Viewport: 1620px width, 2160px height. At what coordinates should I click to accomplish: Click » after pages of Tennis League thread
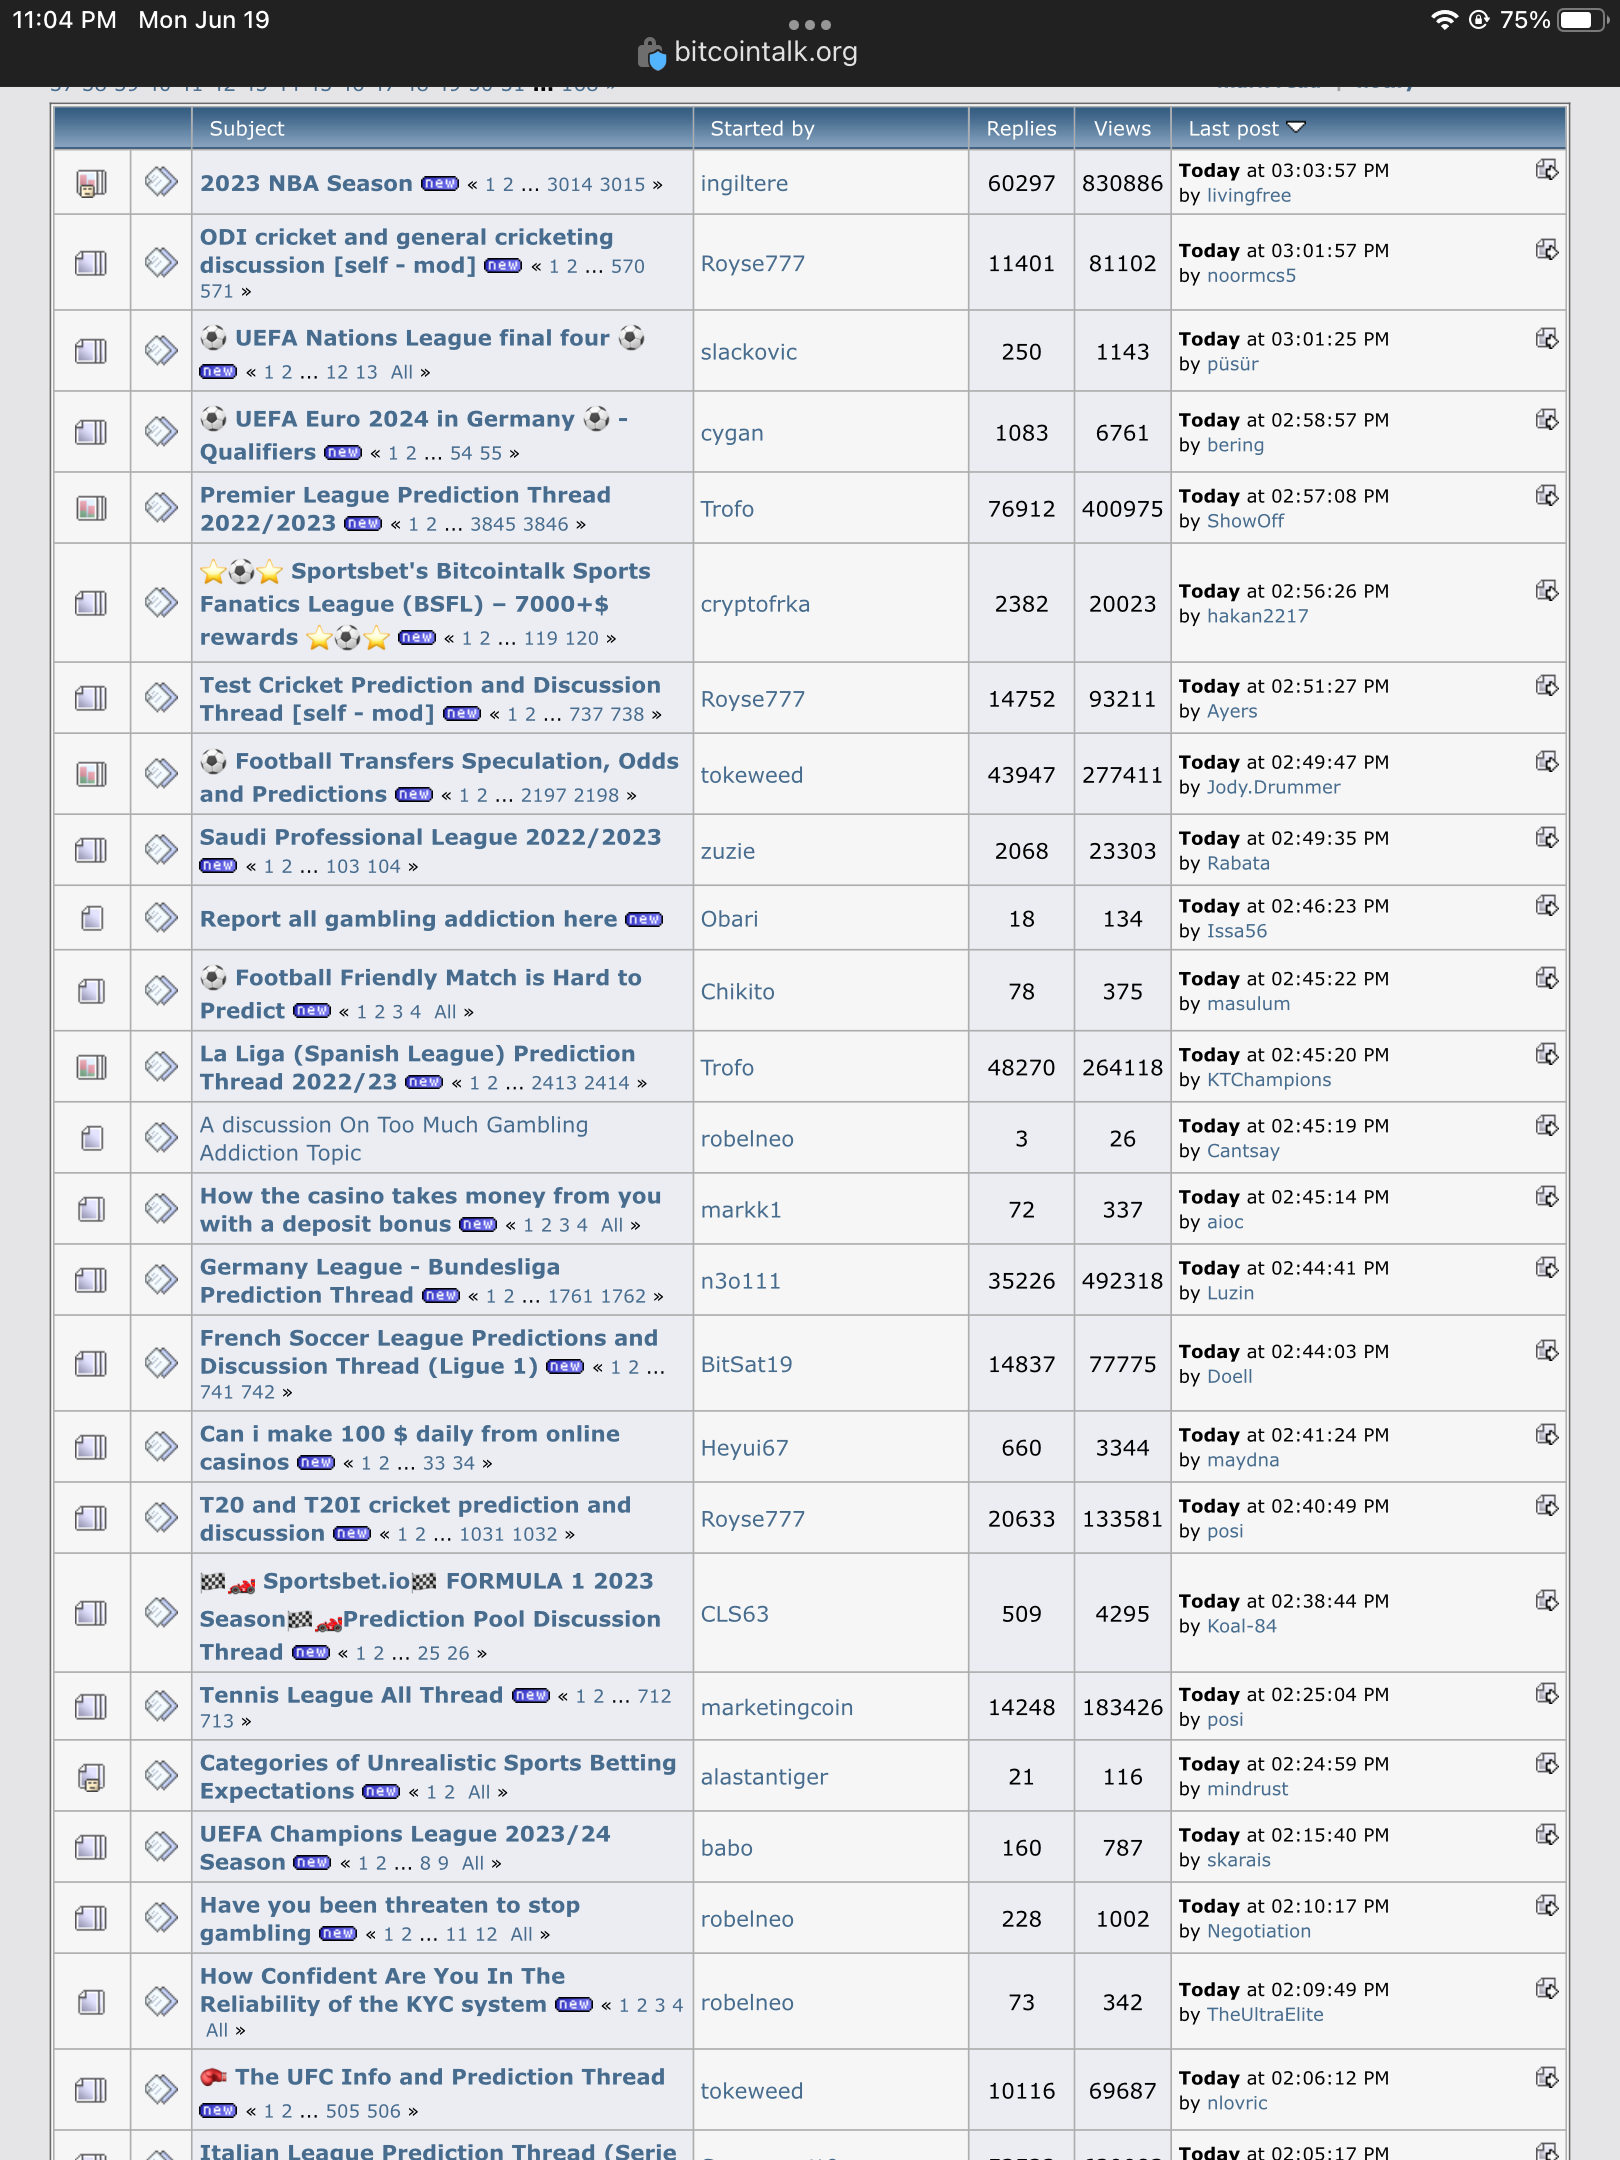click(x=246, y=1722)
